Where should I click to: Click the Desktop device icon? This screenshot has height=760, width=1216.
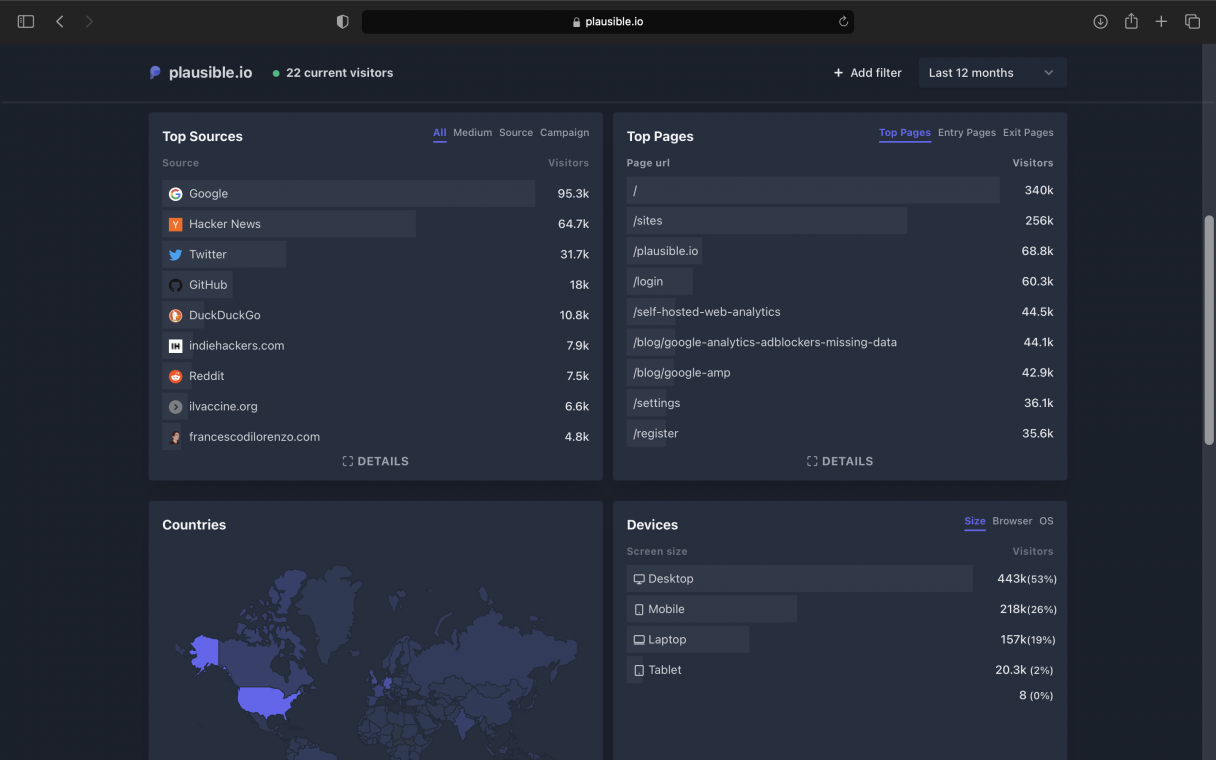click(x=639, y=579)
